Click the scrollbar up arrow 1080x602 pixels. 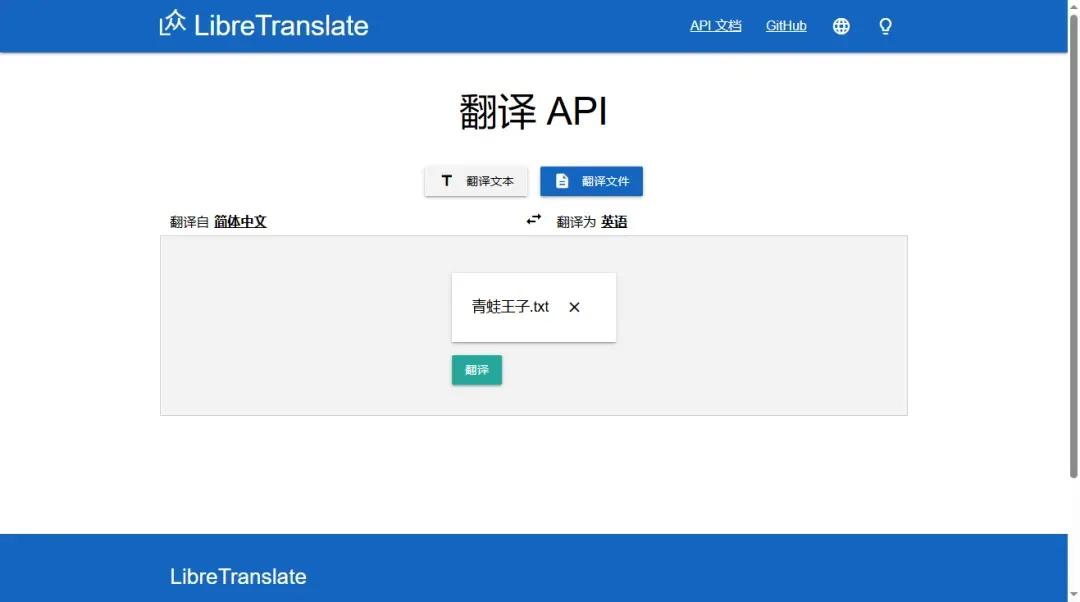click(x=1073, y=6)
